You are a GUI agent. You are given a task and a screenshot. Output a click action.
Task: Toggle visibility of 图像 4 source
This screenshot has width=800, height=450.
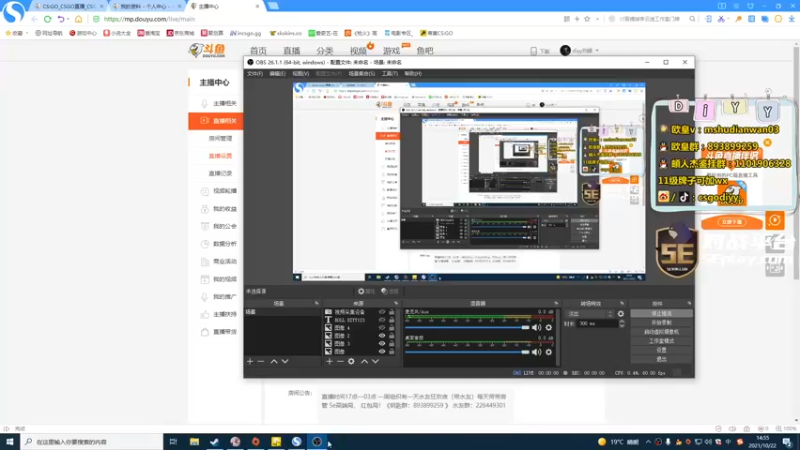click(x=382, y=328)
